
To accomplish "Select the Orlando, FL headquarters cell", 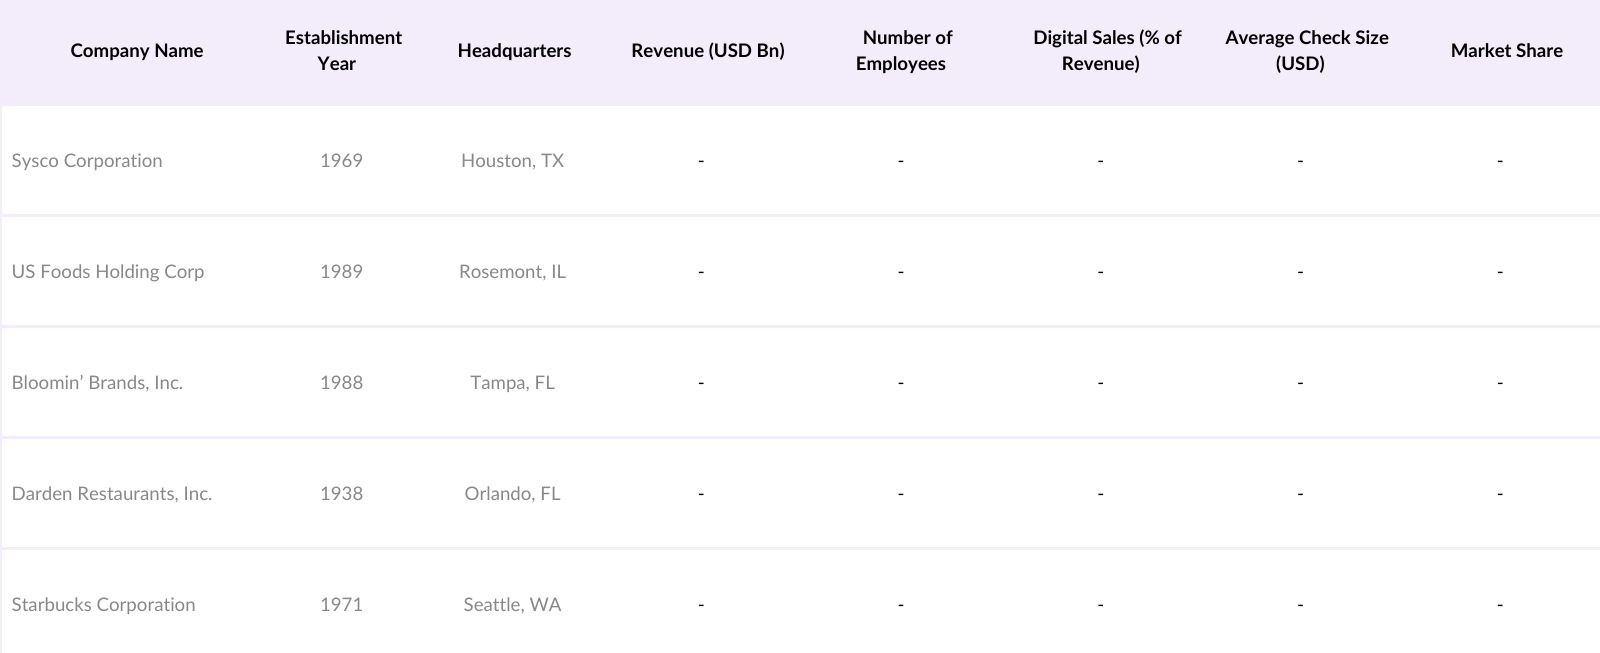I will coord(512,494).
